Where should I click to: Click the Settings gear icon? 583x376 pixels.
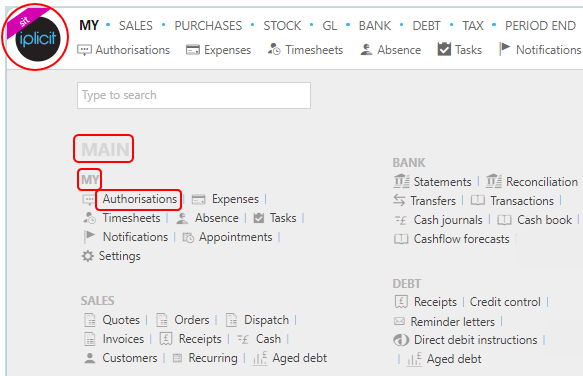point(88,256)
